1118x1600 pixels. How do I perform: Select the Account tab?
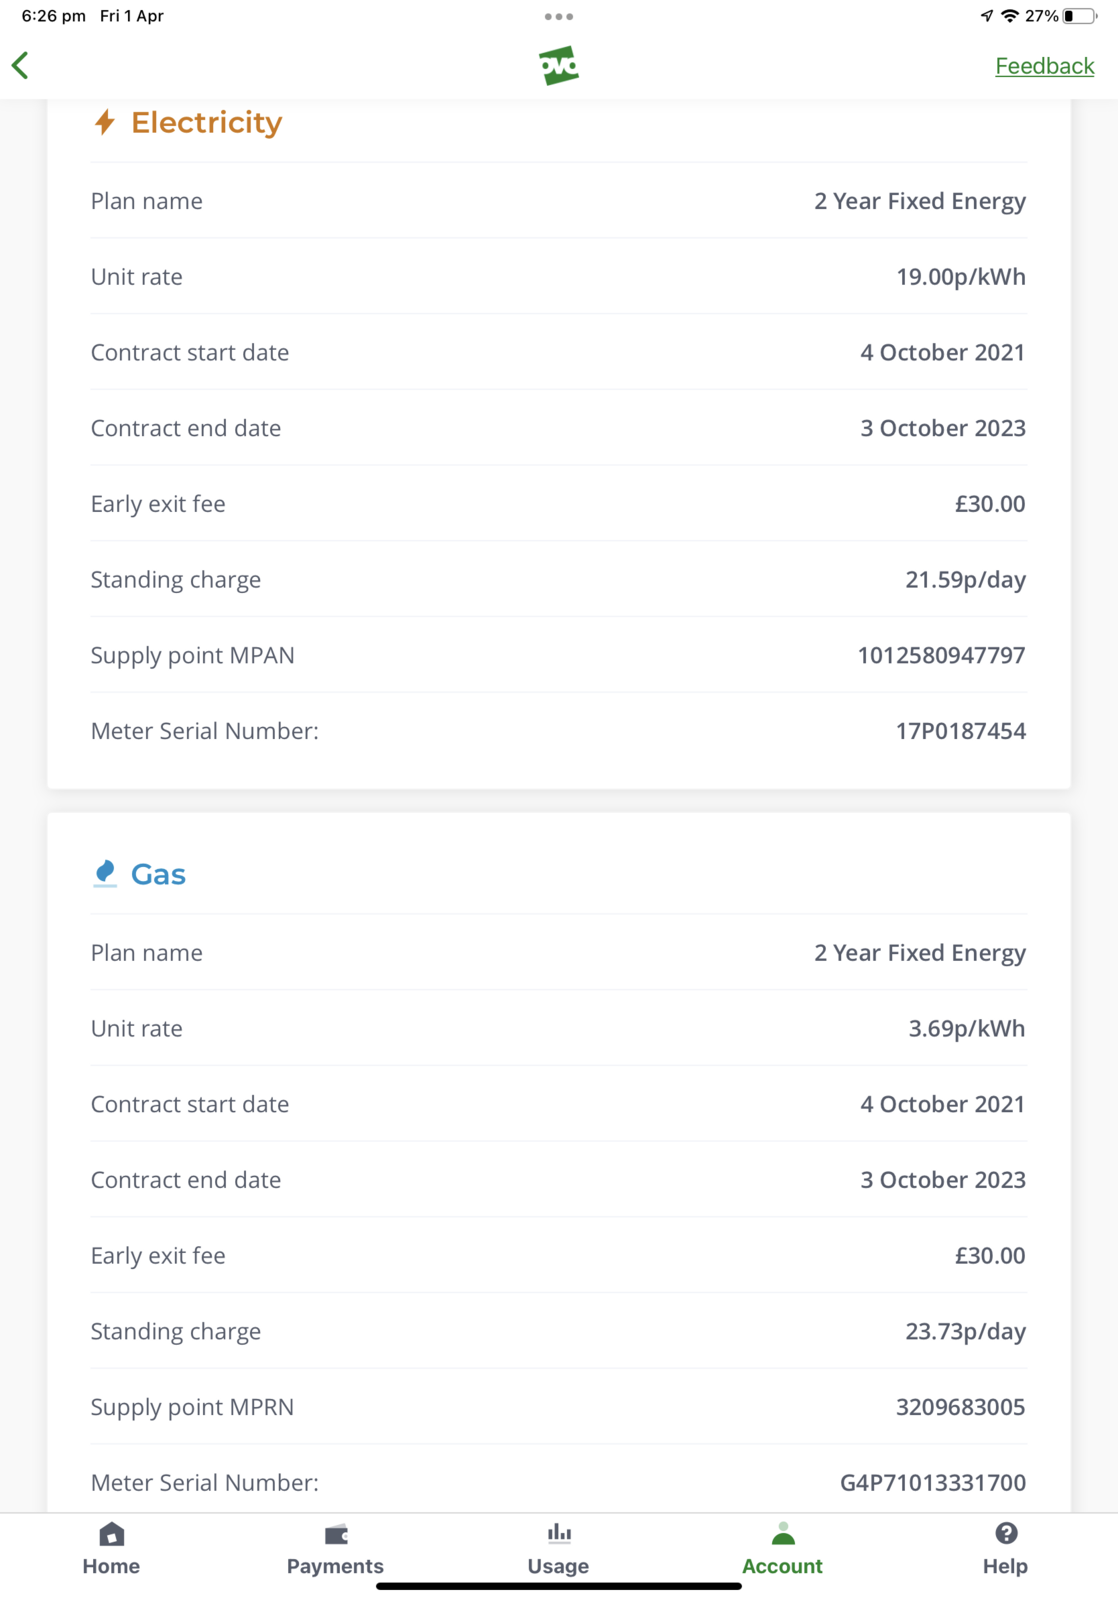(782, 1548)
